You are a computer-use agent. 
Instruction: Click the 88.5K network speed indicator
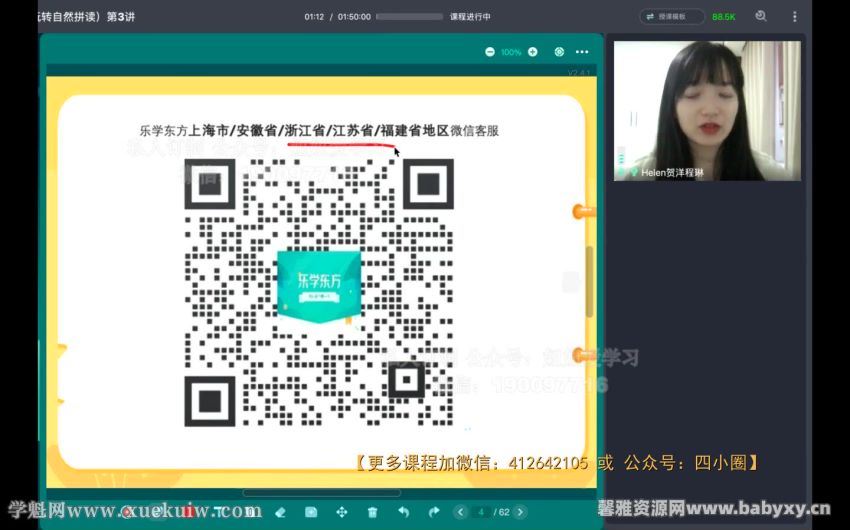click(724, 17)
